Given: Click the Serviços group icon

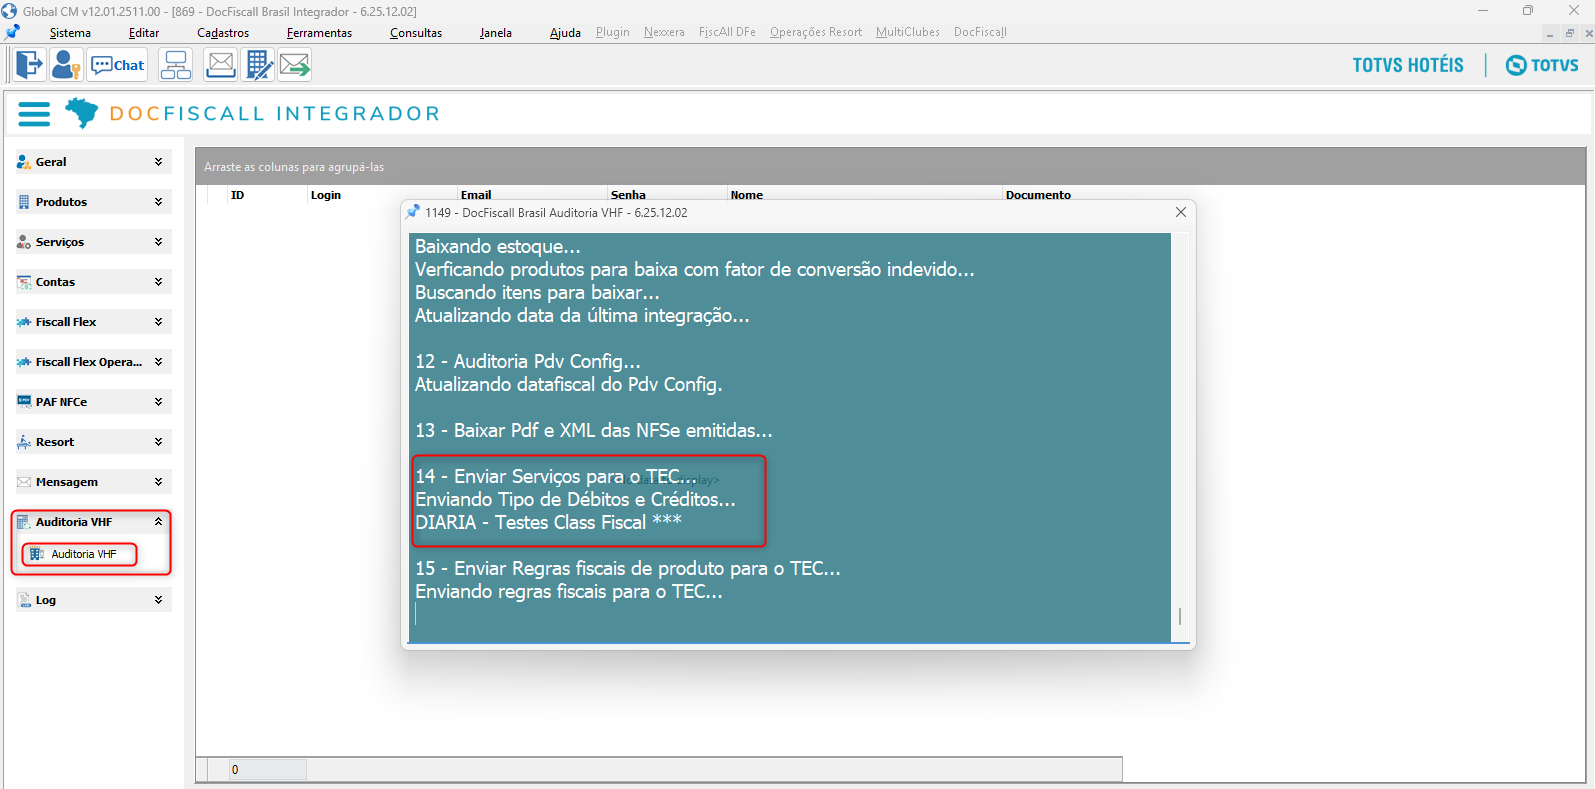Looking at the screenshot, I should click(24, 242).
